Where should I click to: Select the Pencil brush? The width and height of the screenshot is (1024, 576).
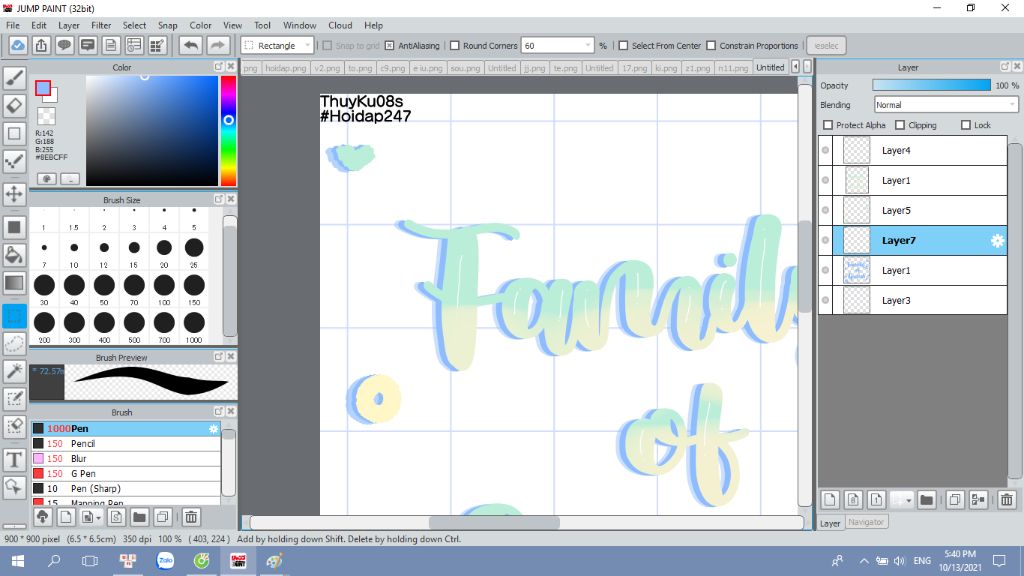[x=126, y=443]
